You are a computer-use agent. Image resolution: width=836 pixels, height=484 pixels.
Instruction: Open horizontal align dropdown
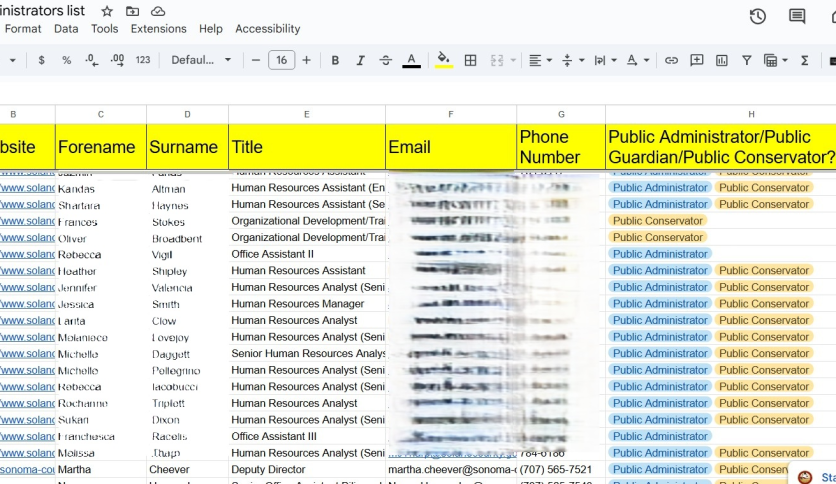[x=540, y=60]
